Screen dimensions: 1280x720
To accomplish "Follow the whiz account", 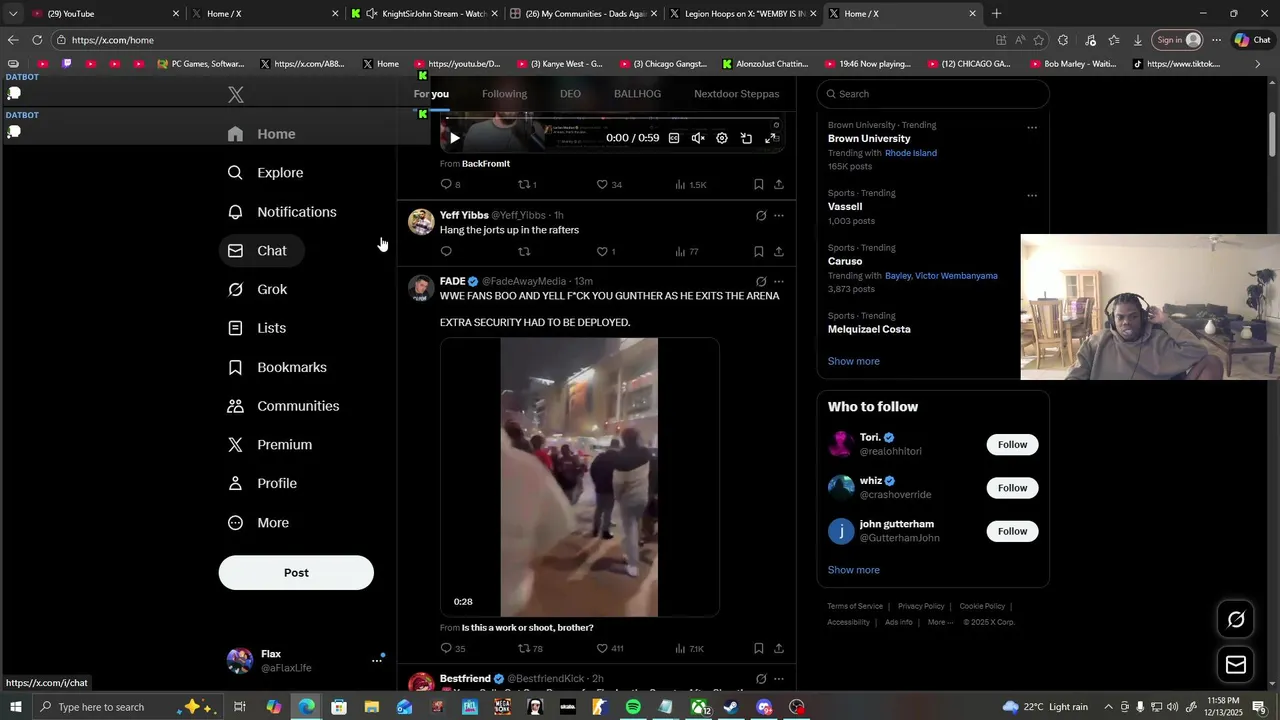I will tap(1012, 488).
